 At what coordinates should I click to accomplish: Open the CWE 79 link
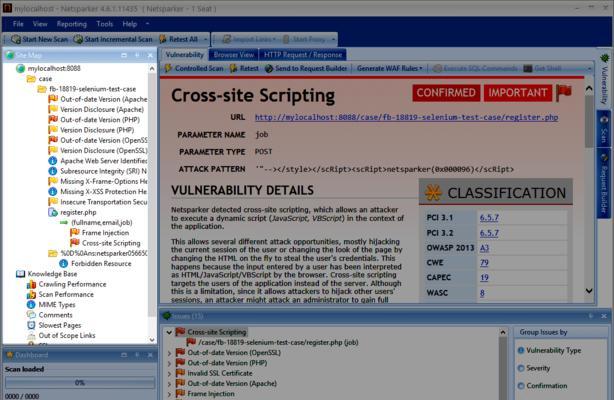(x=484, y=263)
